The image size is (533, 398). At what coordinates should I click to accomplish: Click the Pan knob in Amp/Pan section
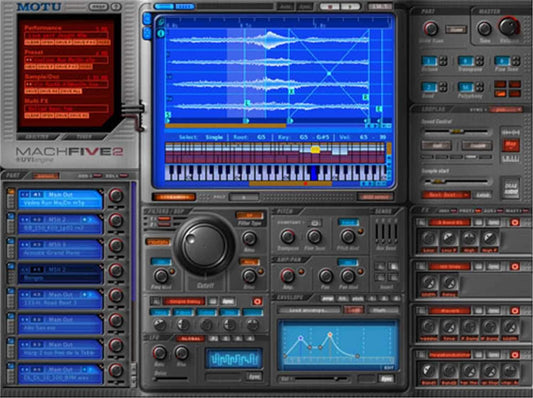326,276
